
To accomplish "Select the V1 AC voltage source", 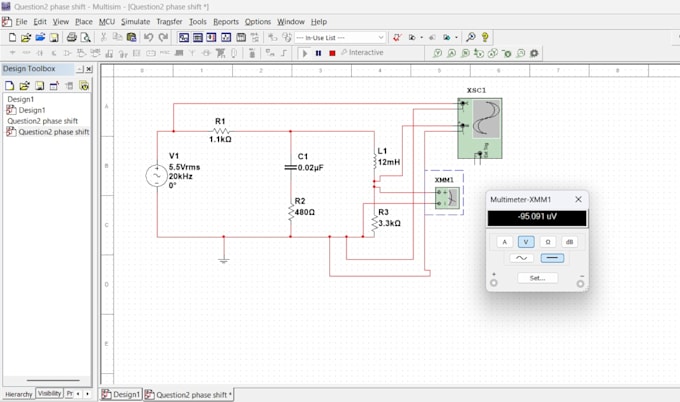I will (157, 176).
